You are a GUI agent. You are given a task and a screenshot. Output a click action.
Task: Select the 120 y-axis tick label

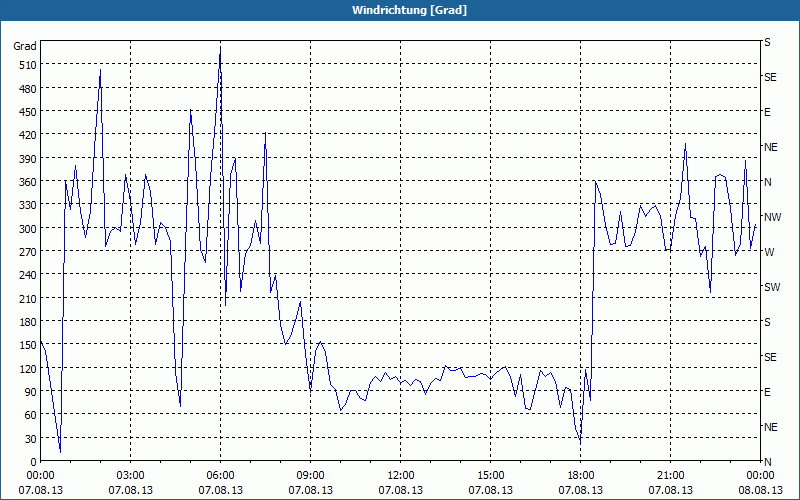28,369
